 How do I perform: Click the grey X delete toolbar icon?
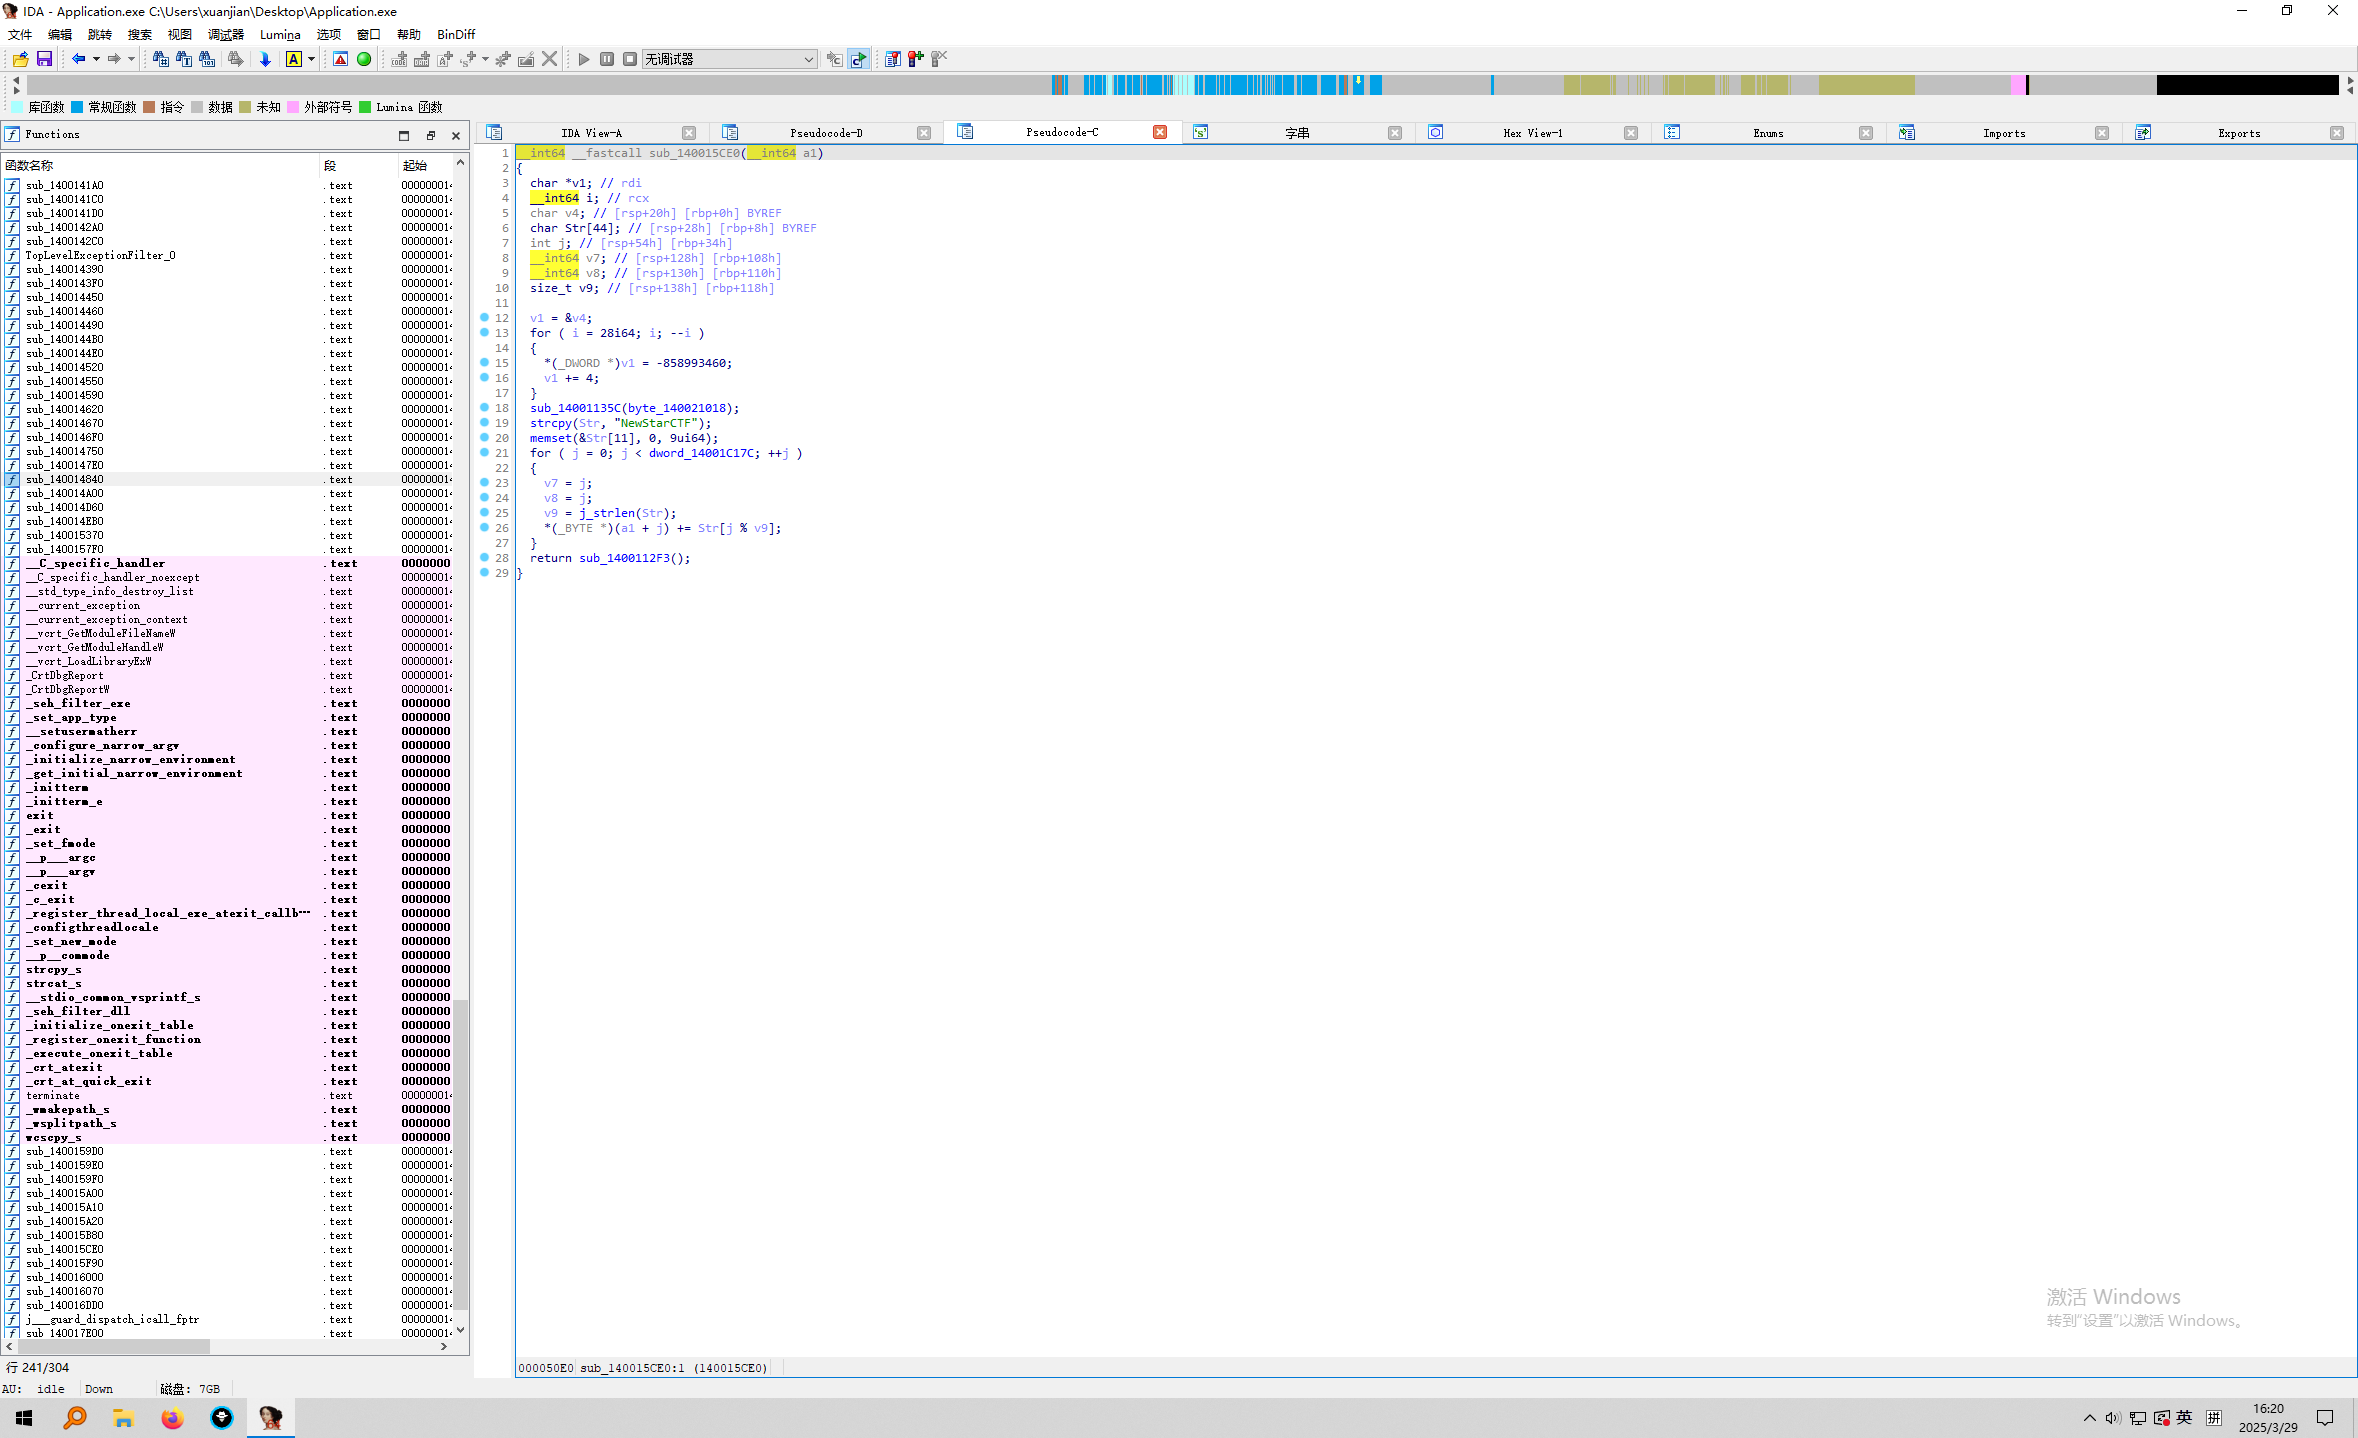click(549, 60)
